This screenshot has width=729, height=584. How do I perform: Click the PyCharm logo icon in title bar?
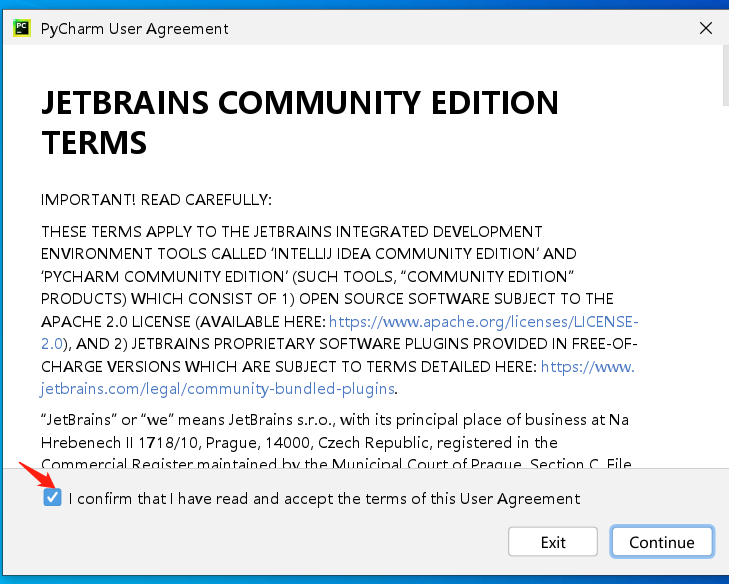pyautogui.click(x=22, y=28)
